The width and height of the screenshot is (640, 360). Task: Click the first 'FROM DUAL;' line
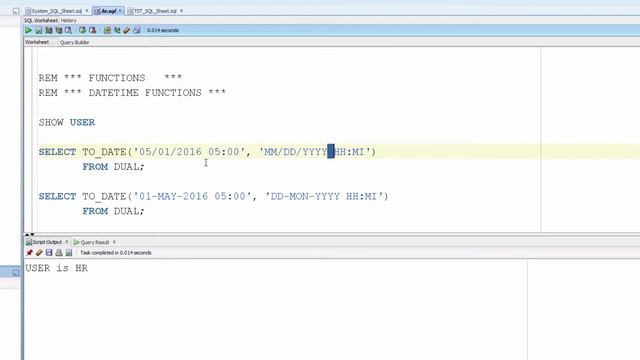113,167
